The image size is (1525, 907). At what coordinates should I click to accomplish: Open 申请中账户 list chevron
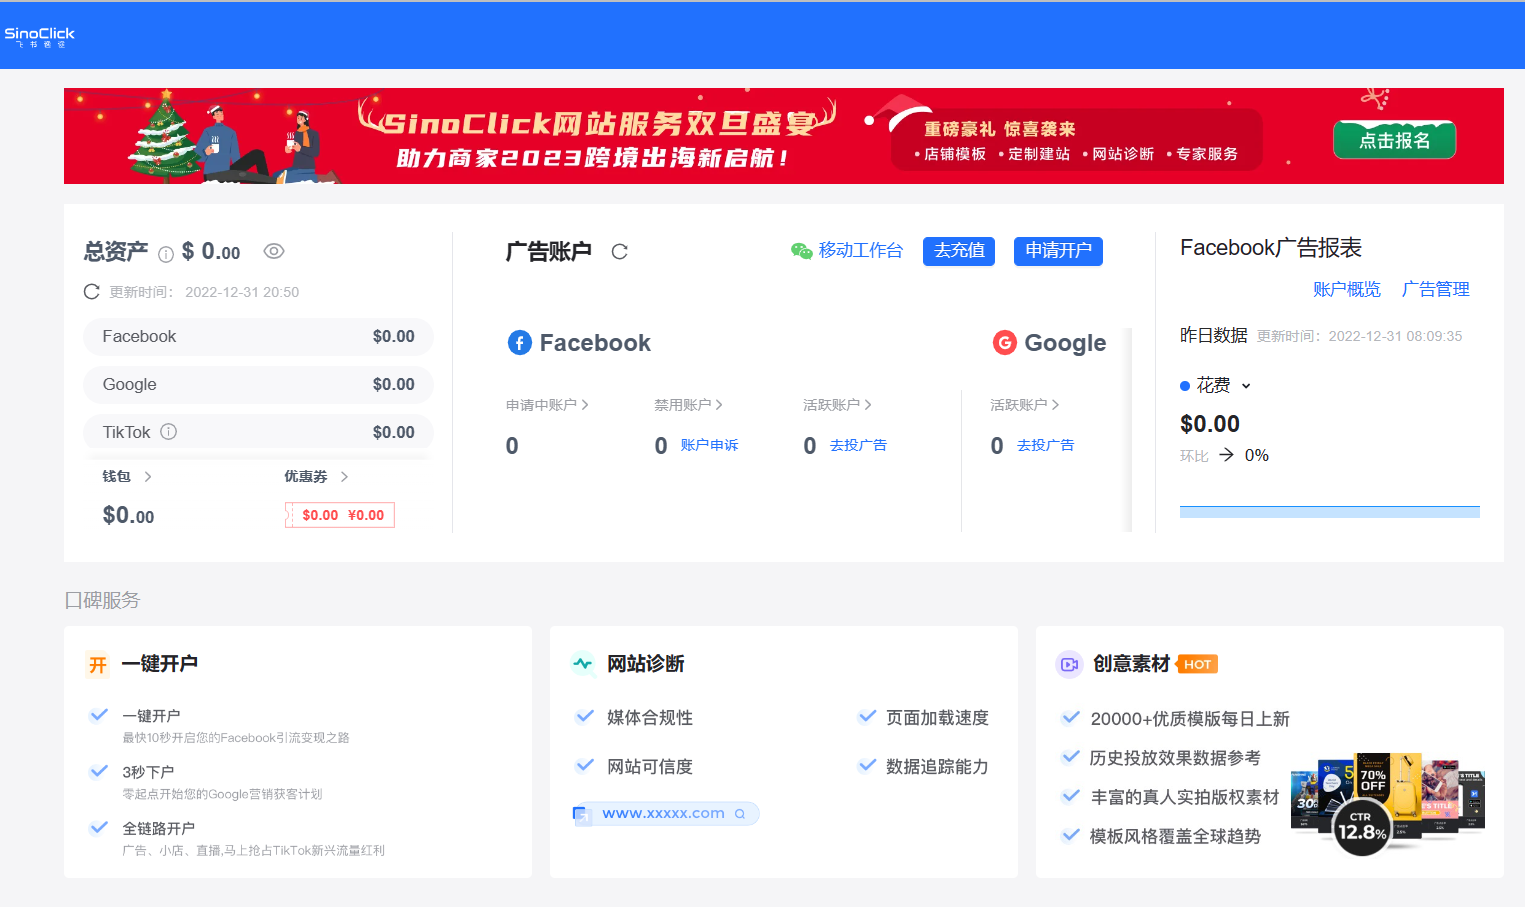[x=585, y=405]
